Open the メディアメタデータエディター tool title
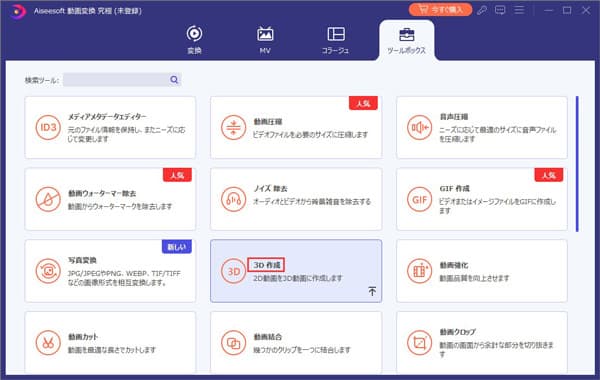 (107, 116)
